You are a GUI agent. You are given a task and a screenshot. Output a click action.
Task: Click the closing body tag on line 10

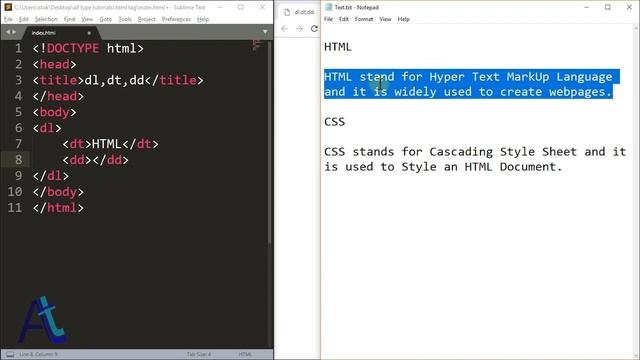[x=58, y=192]
